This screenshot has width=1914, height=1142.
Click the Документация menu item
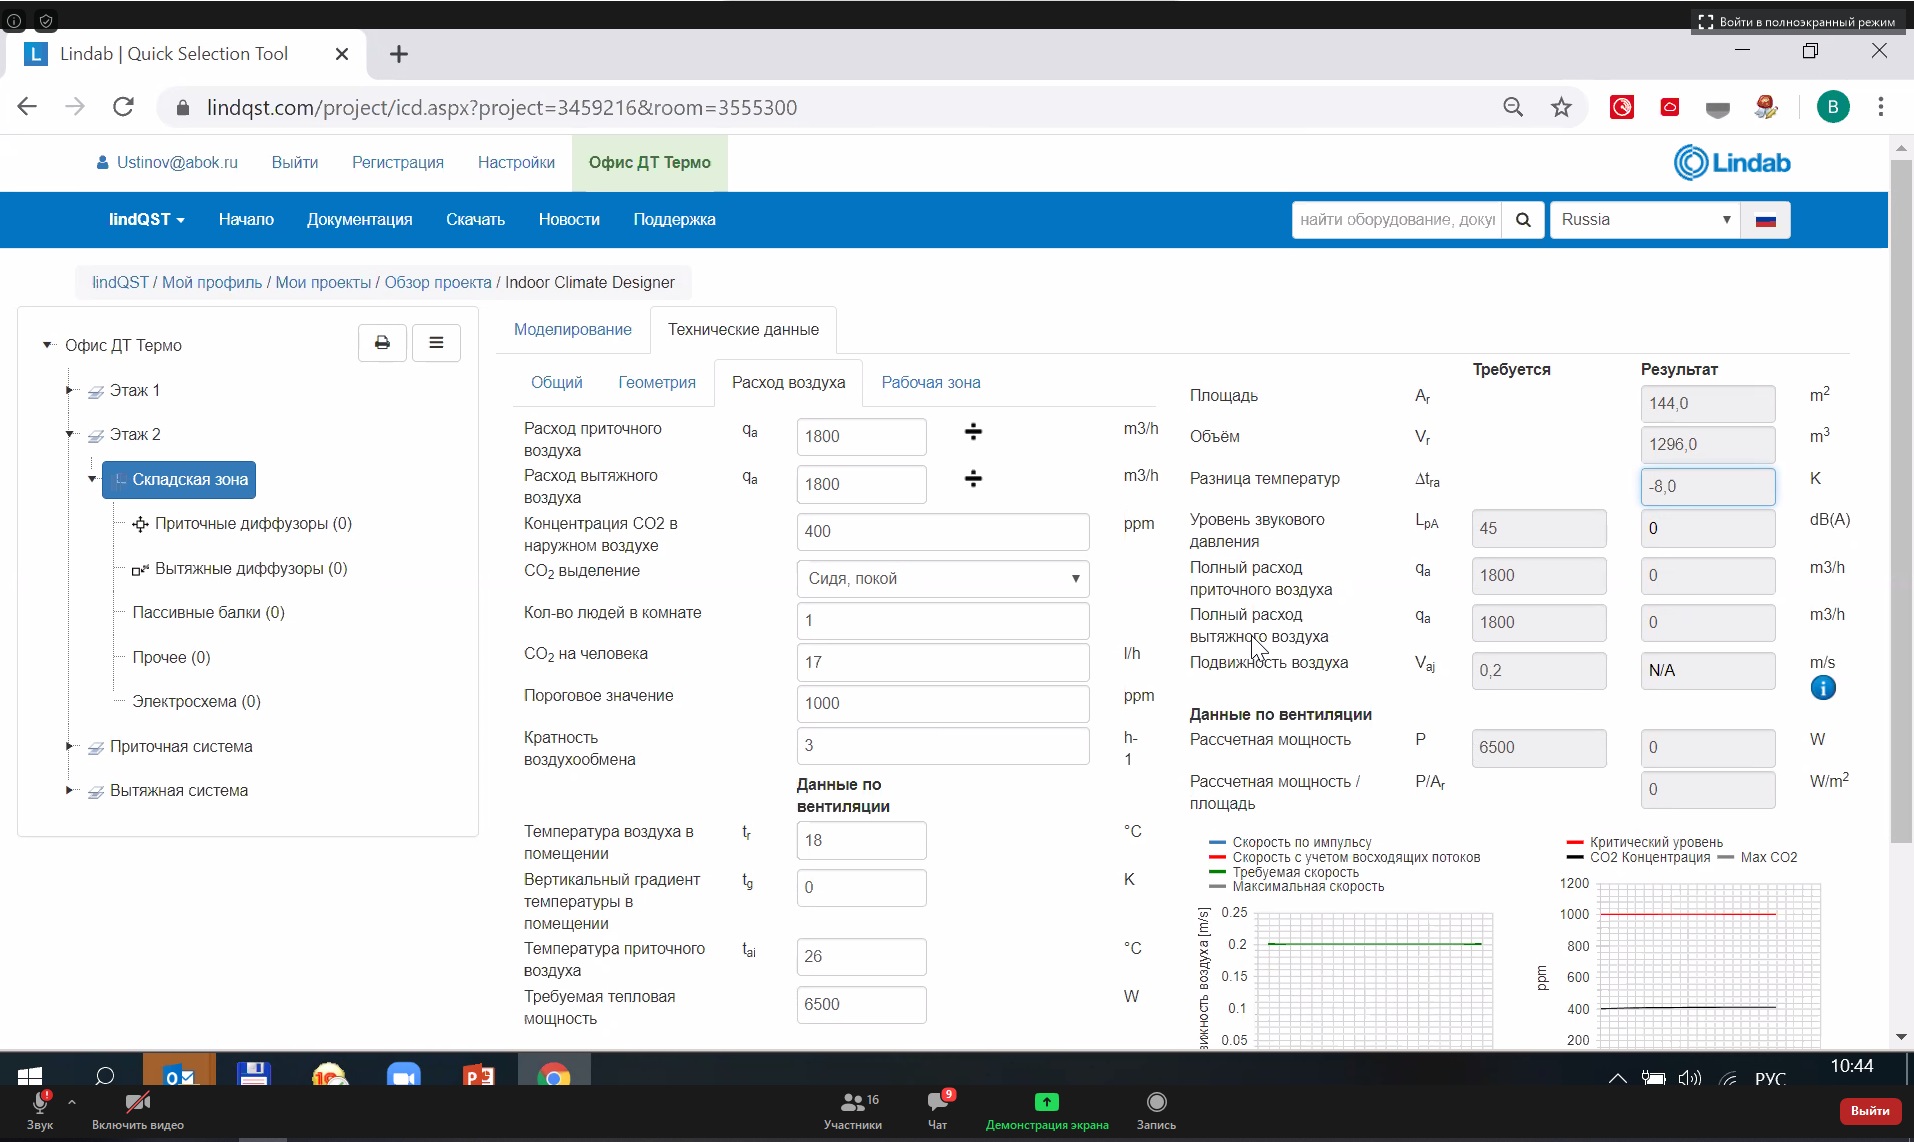click(x=360, y=220)
